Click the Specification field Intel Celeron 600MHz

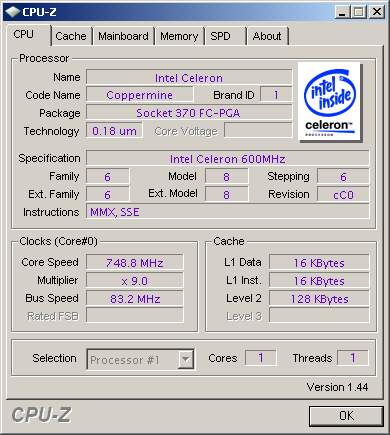click(228, 158)
